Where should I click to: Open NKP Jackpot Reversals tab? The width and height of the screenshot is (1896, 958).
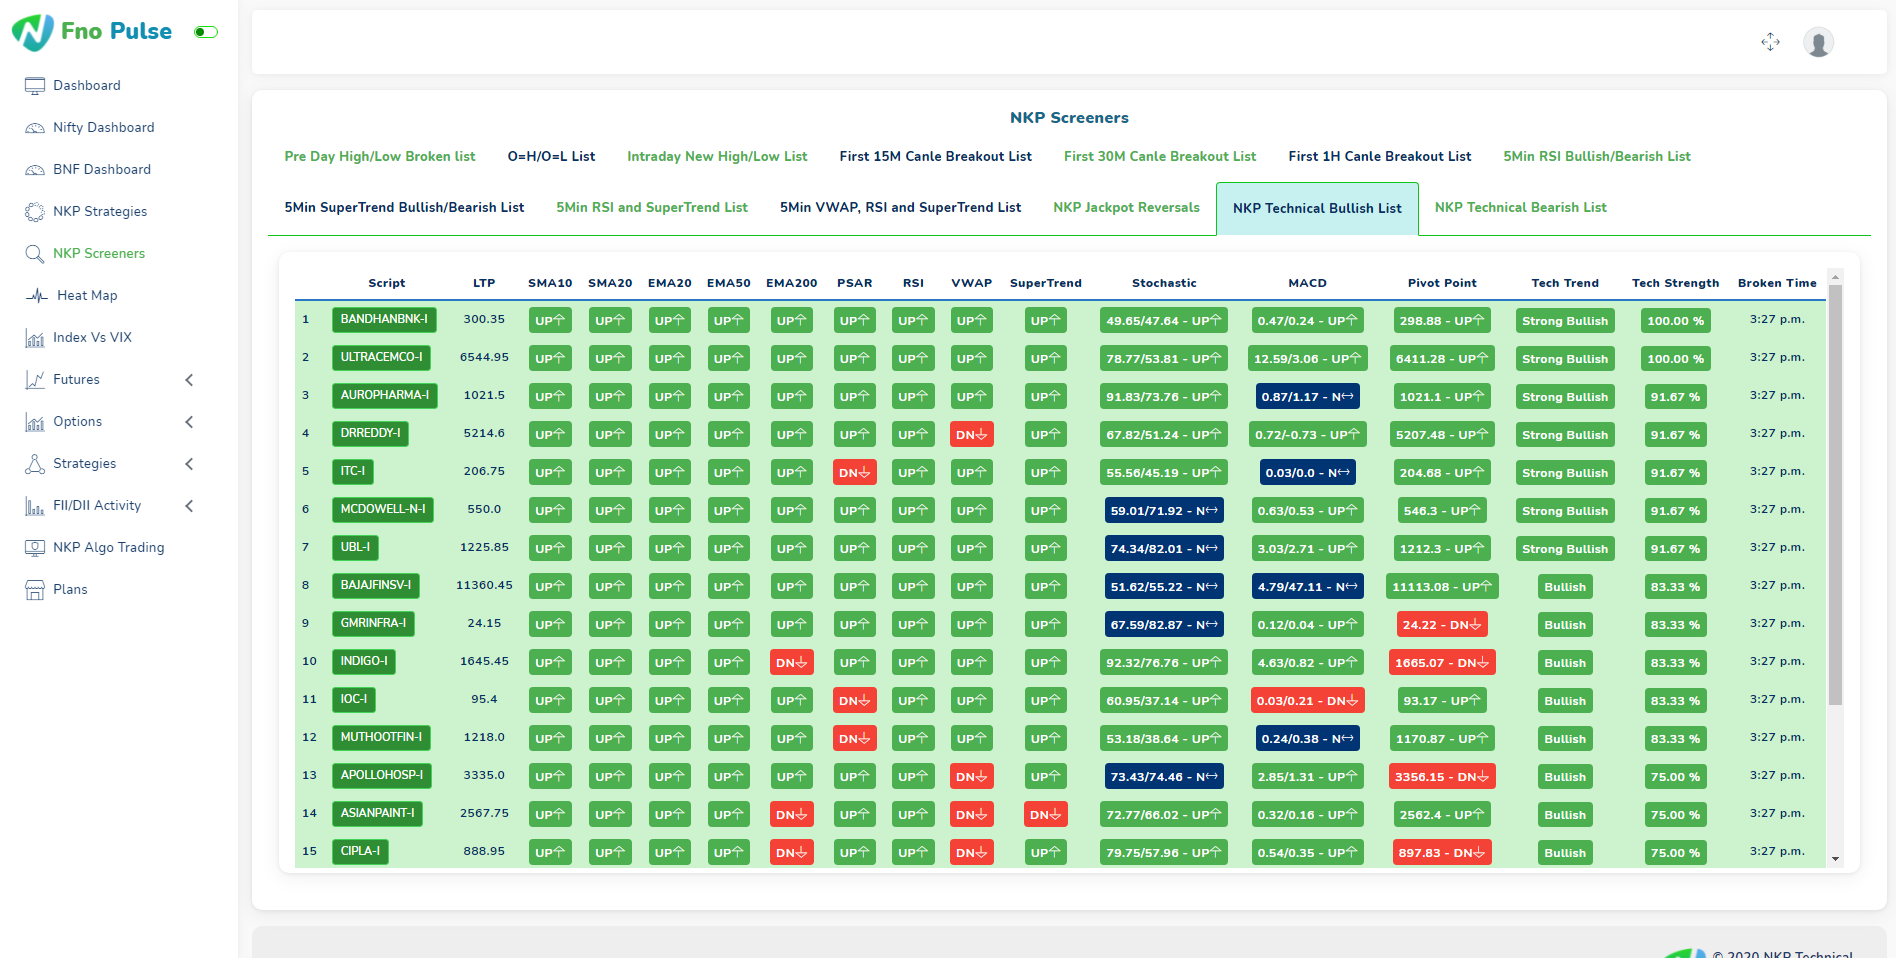[1126, 207]
